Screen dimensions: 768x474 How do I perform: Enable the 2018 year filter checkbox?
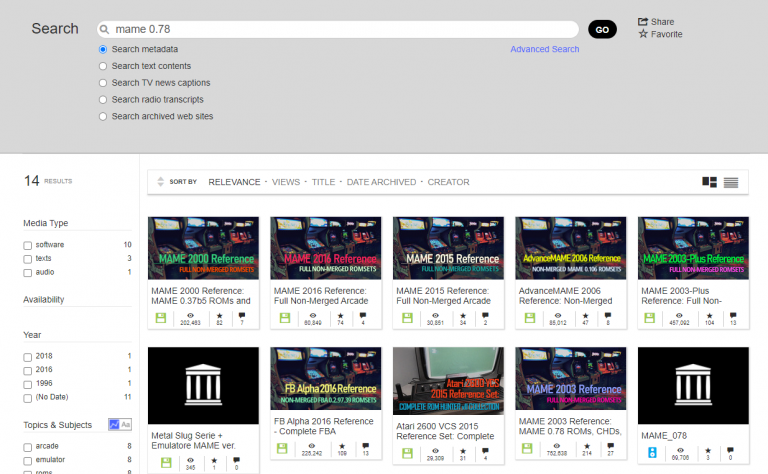click(x=28, y=356)
